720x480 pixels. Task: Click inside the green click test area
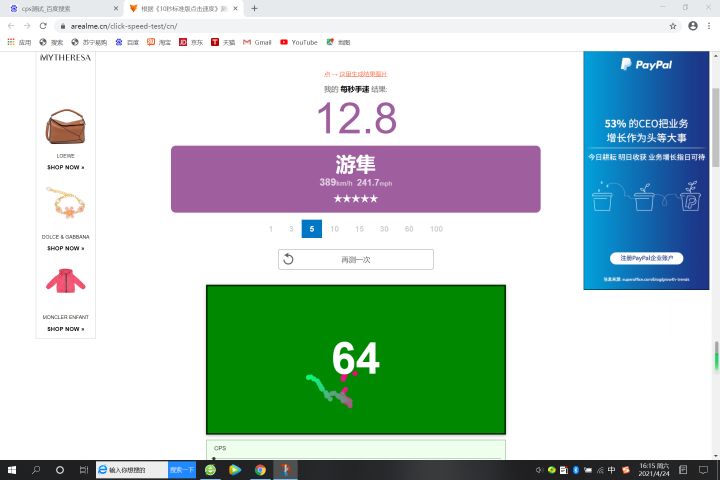[356, 359]
